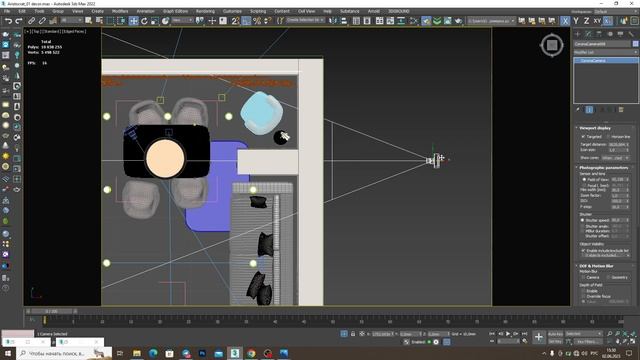Viewport: 640px width, 360px height.
Task: Open the Create tab plus icon
Action: tap(578, 34)
